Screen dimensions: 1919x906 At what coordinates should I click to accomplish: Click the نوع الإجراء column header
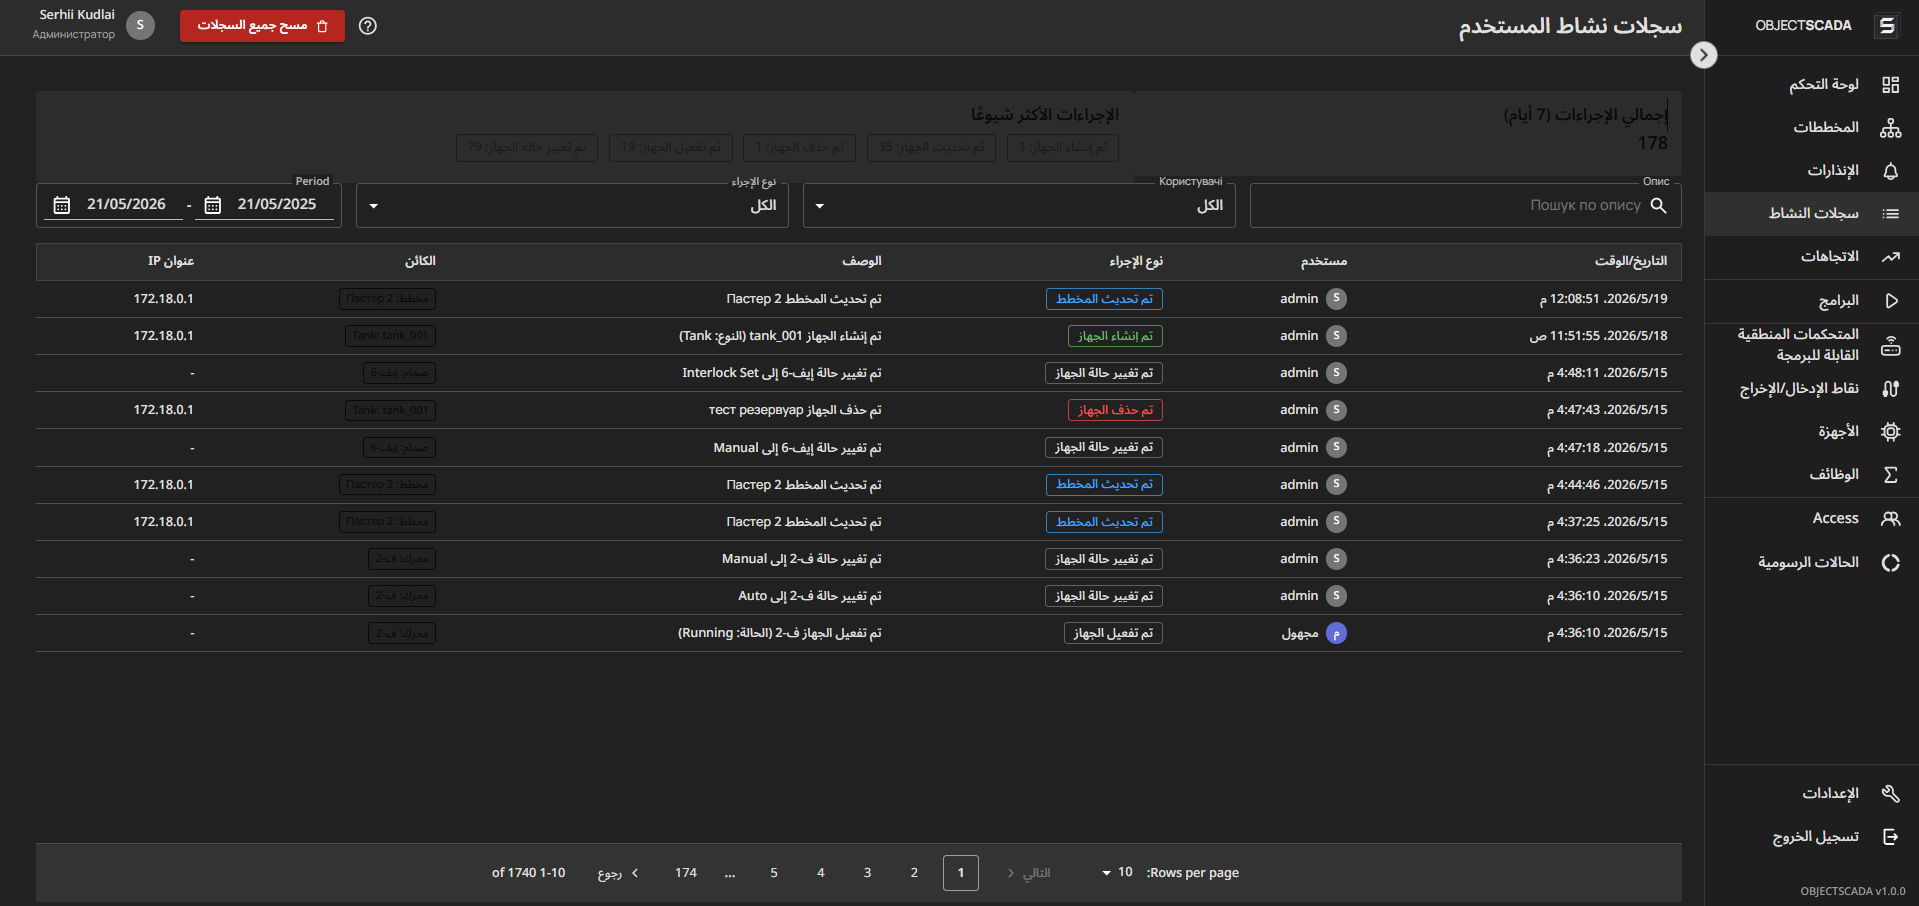pyautogui.click(x=1136, y=261)
